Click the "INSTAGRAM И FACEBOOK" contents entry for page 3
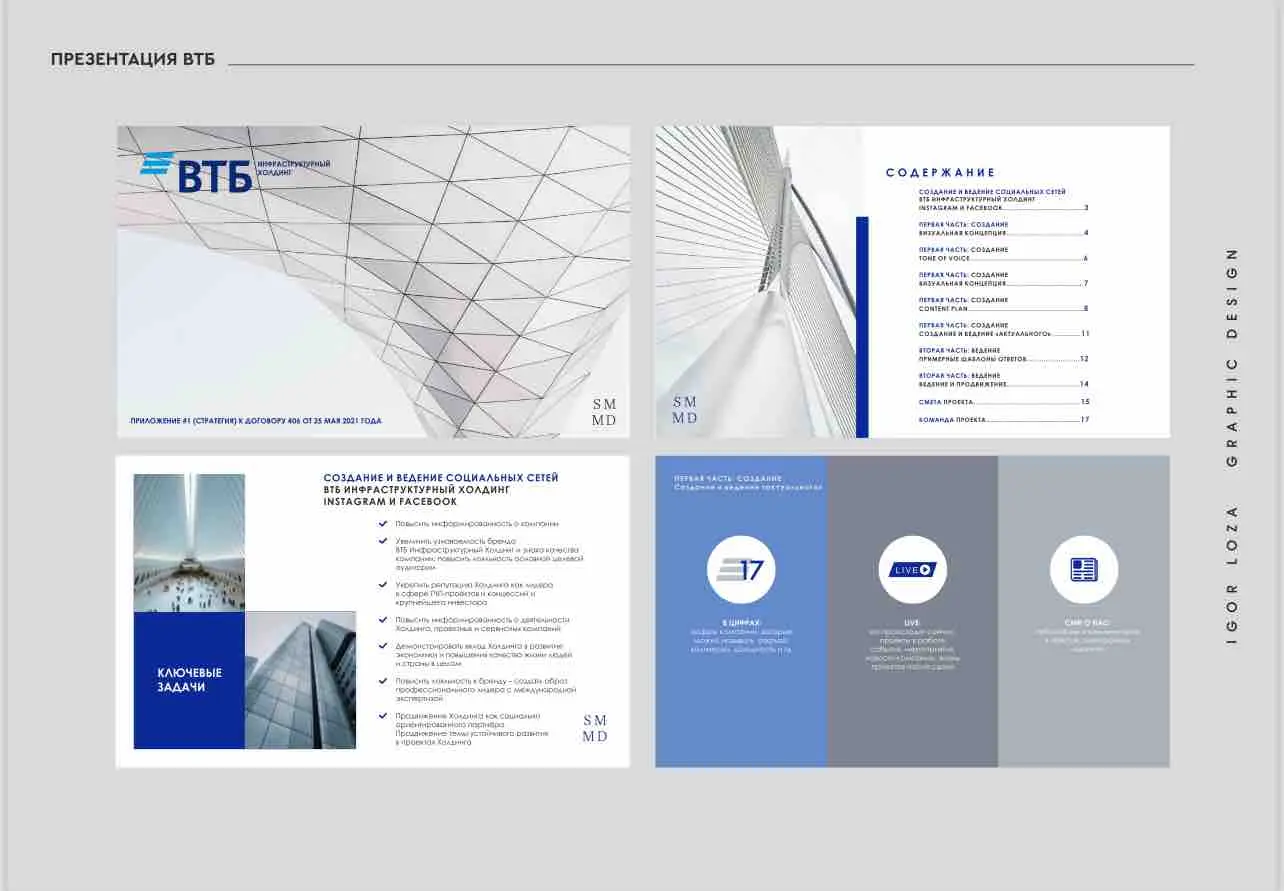Image resolution: width=1284 pixels, height=891 pixels. pyautogui.click(x=1003, y=199)
